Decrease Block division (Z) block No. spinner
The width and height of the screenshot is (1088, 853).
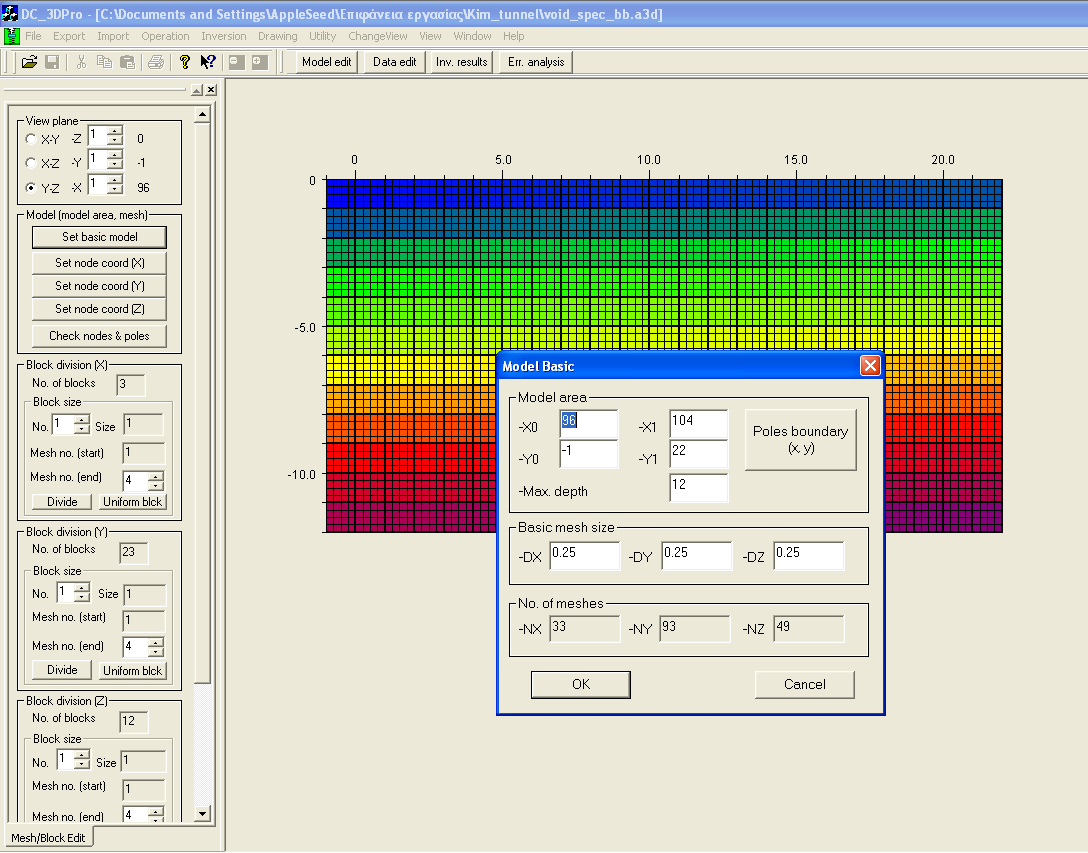click(x=81, y=764)
